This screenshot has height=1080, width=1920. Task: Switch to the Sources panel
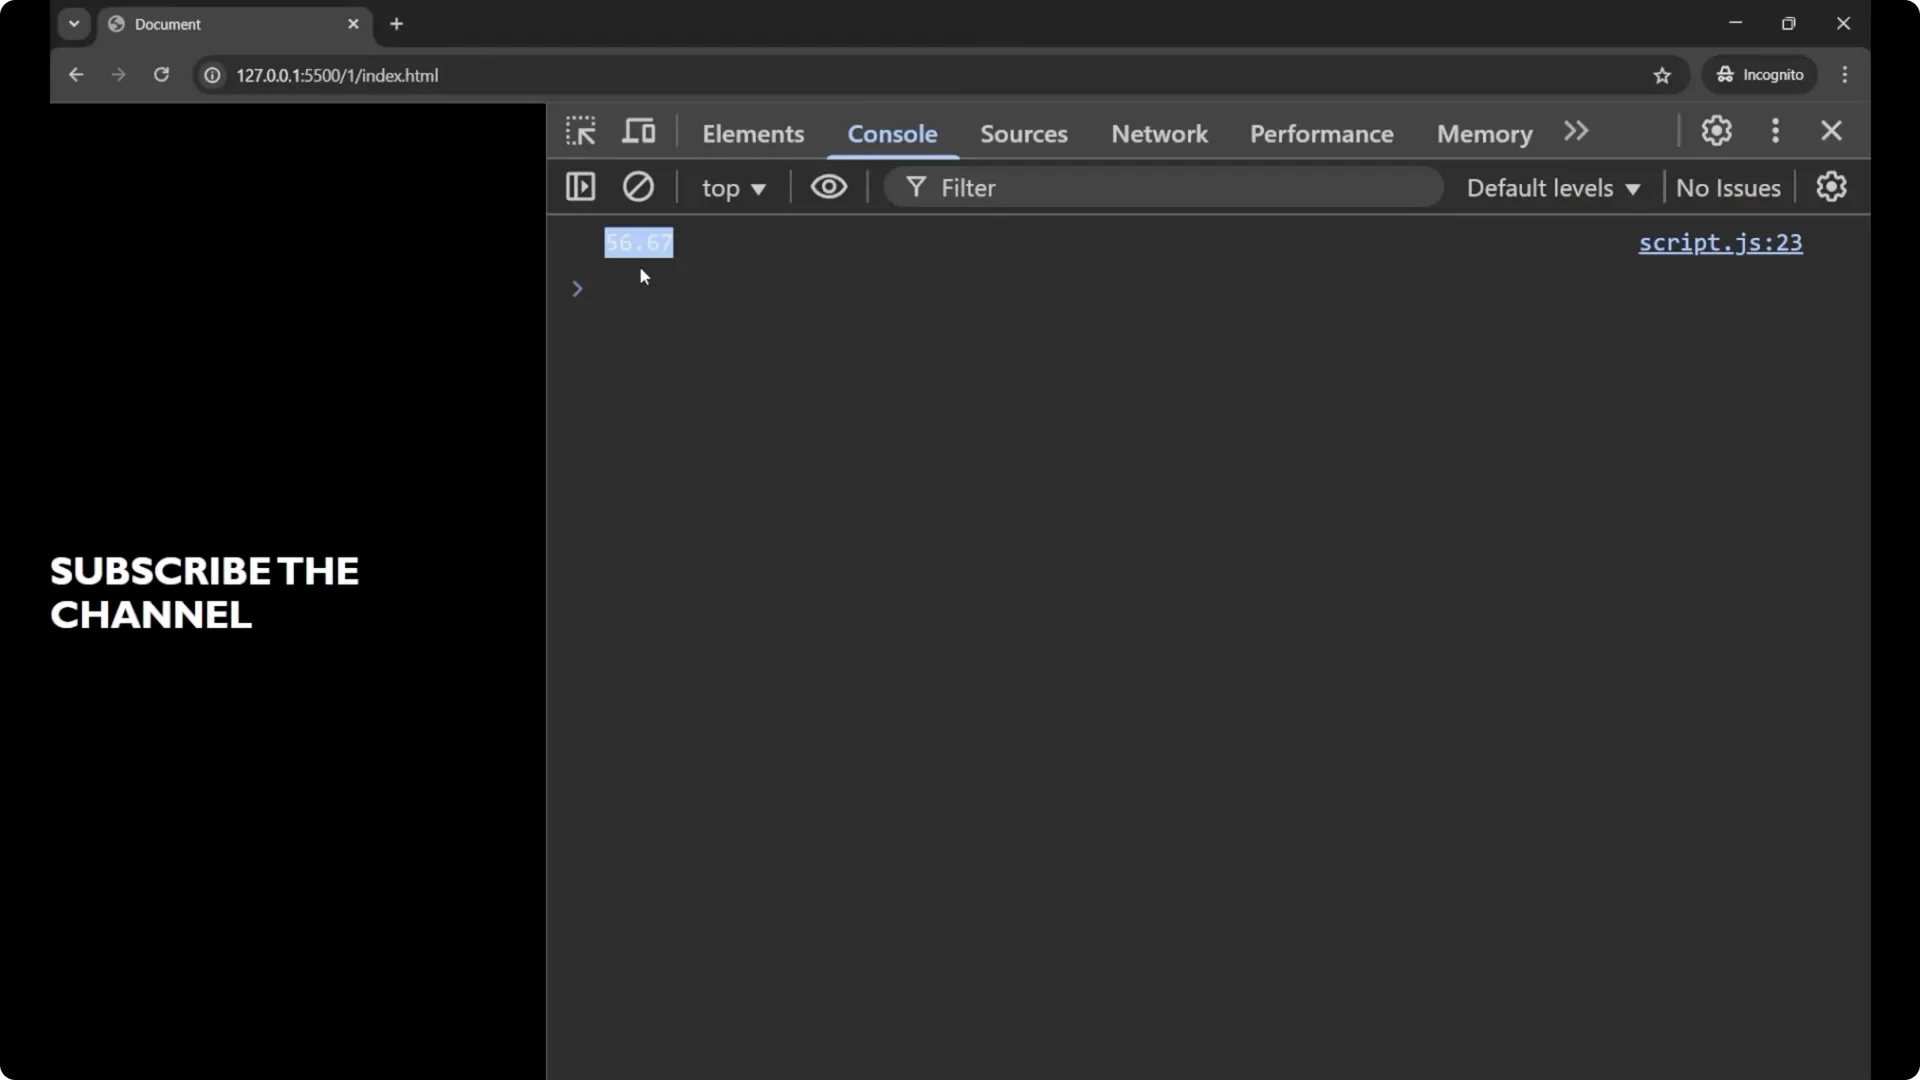point(1024,134)
